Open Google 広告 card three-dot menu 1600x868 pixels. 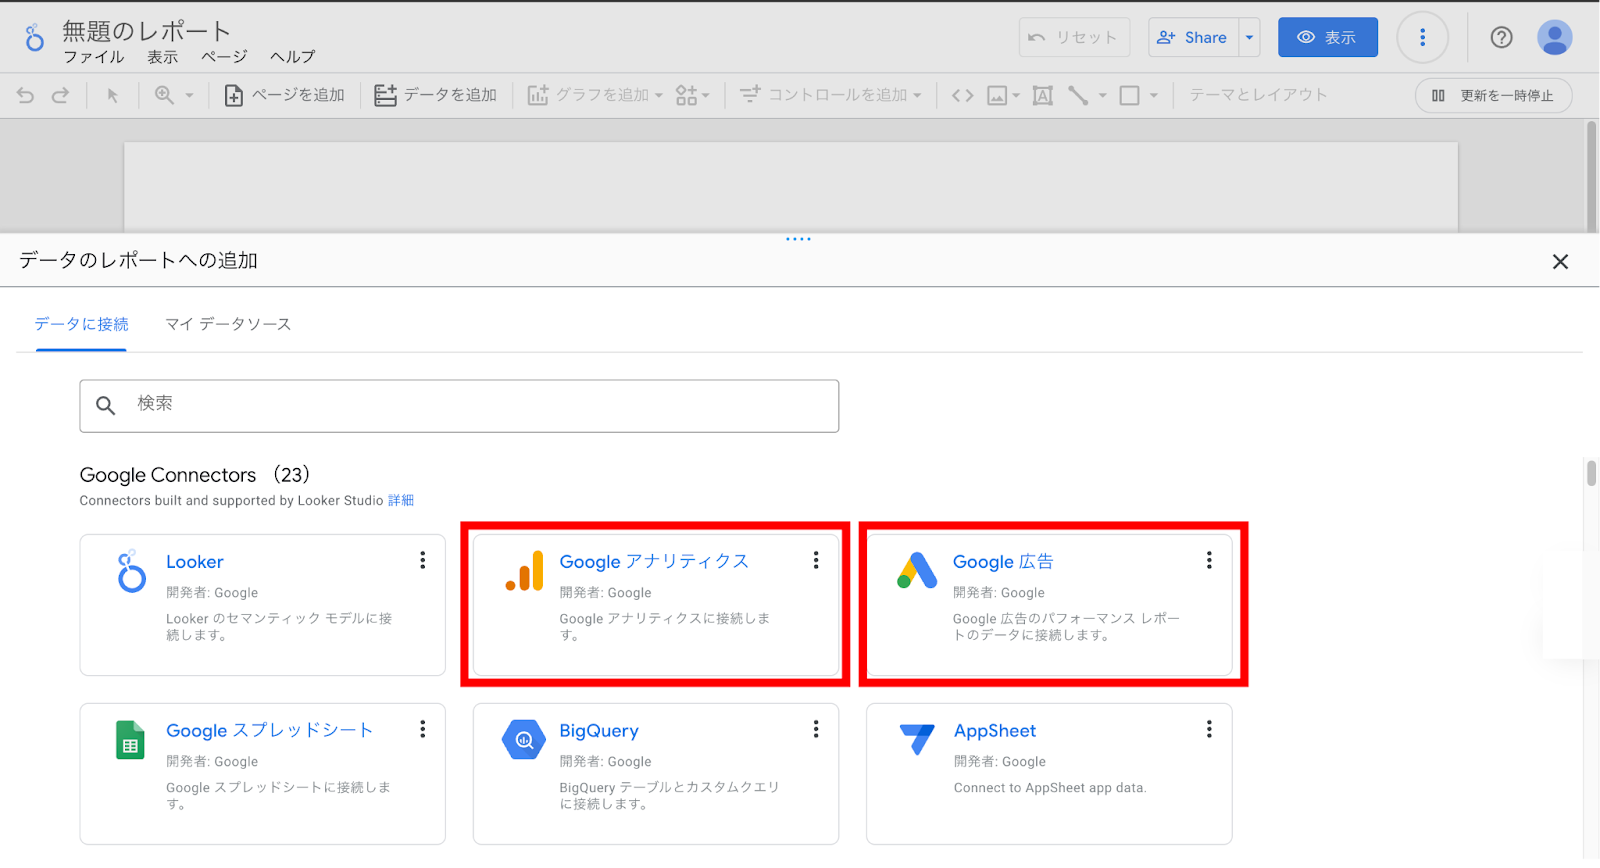[x=1209, y=560]
